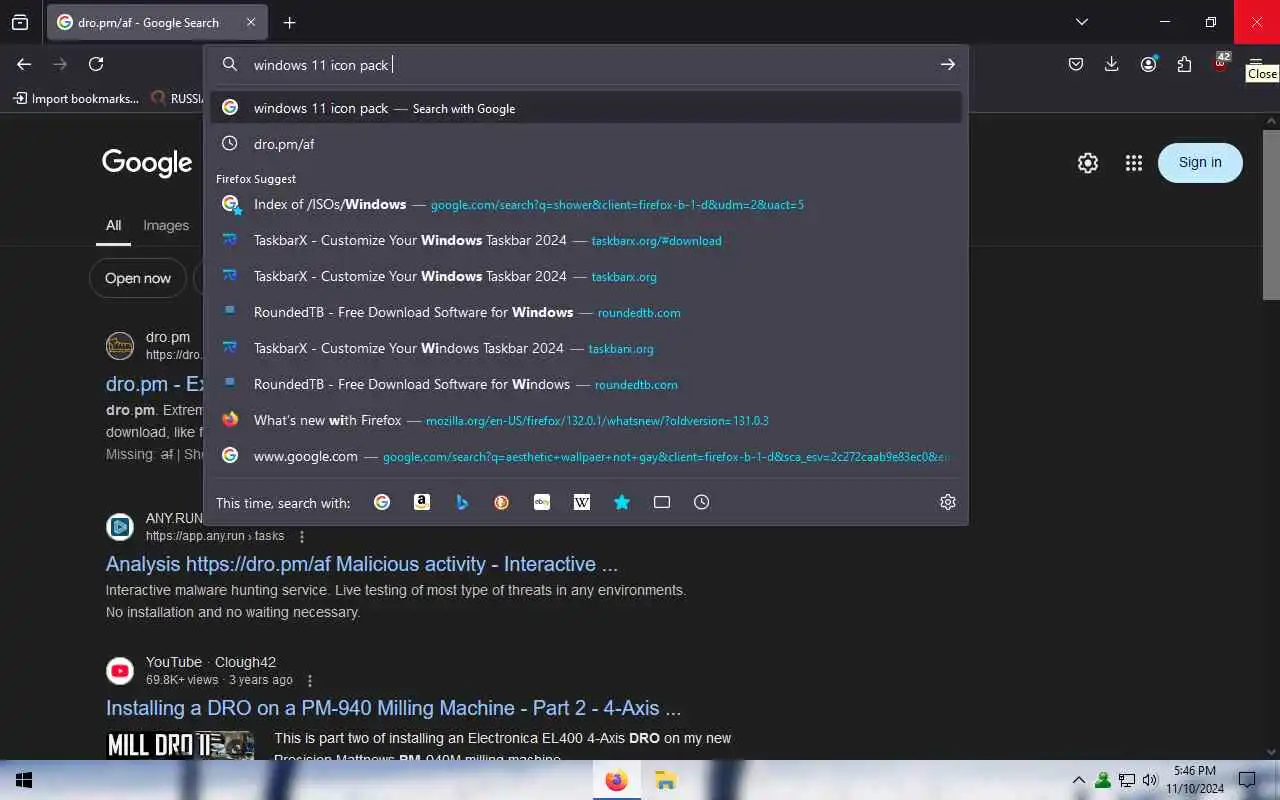This screenshot has width=1280, height=800.
Task: Click the volume speaker icon in tray
Action: pos(1150,780)
